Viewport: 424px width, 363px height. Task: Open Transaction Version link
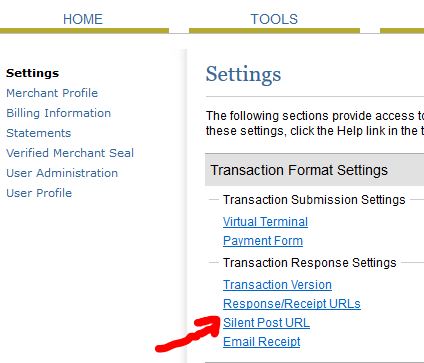coord(277,285)
